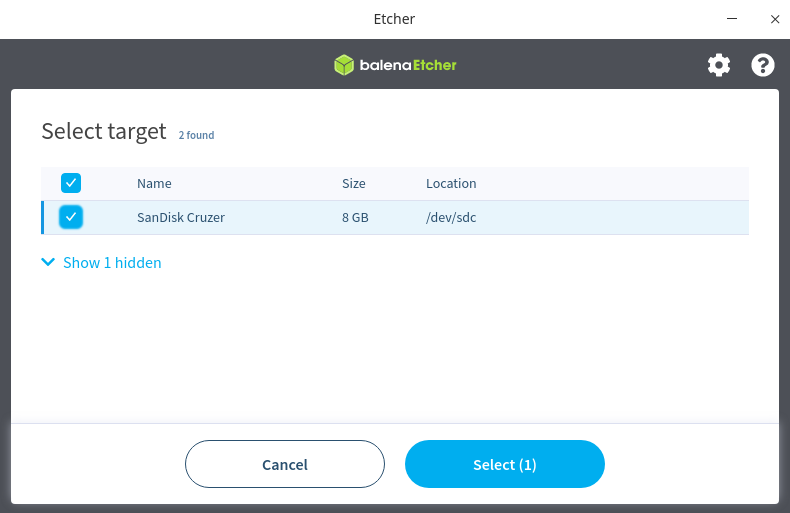Open Etcher settings gear icon
790x513 pixels.
pos(719,65)
